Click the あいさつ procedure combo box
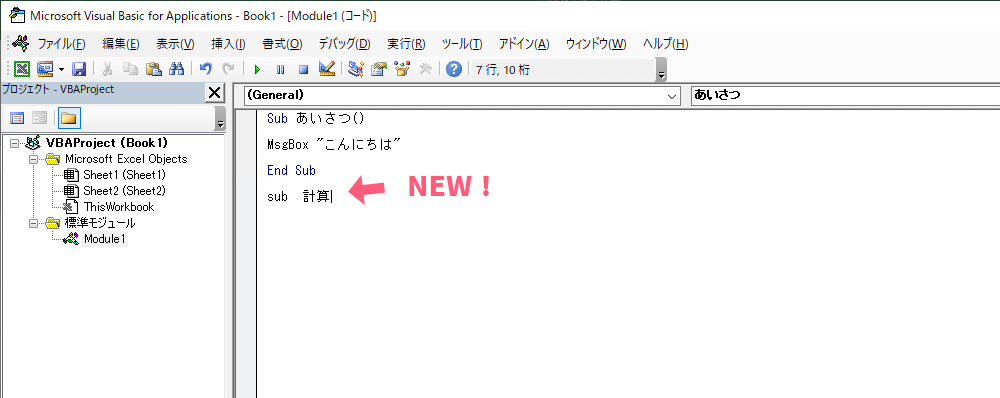Viewport: 1000px width, 398px height. point(845,96)
